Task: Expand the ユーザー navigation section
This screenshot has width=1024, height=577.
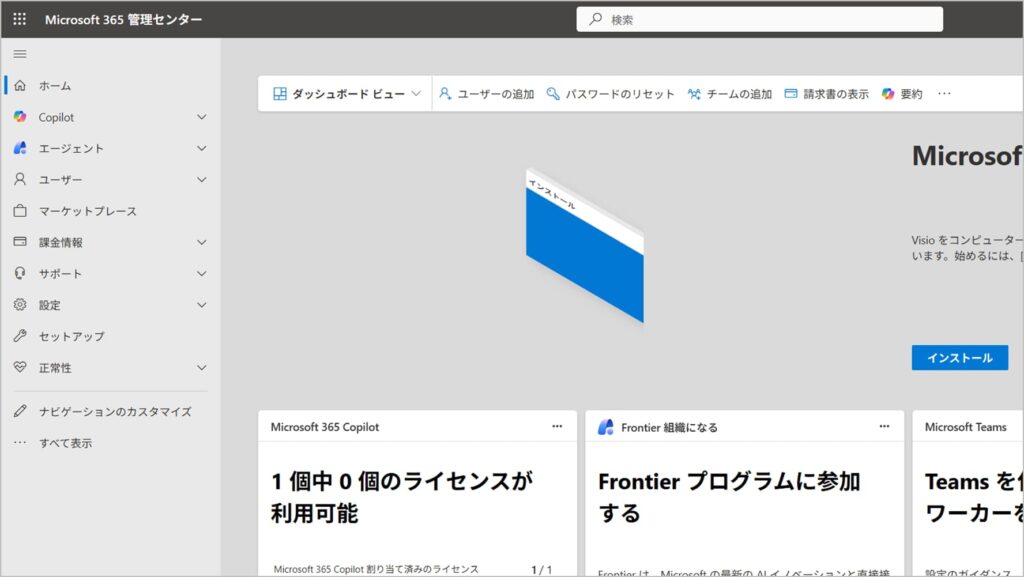Action: [201, 180]
